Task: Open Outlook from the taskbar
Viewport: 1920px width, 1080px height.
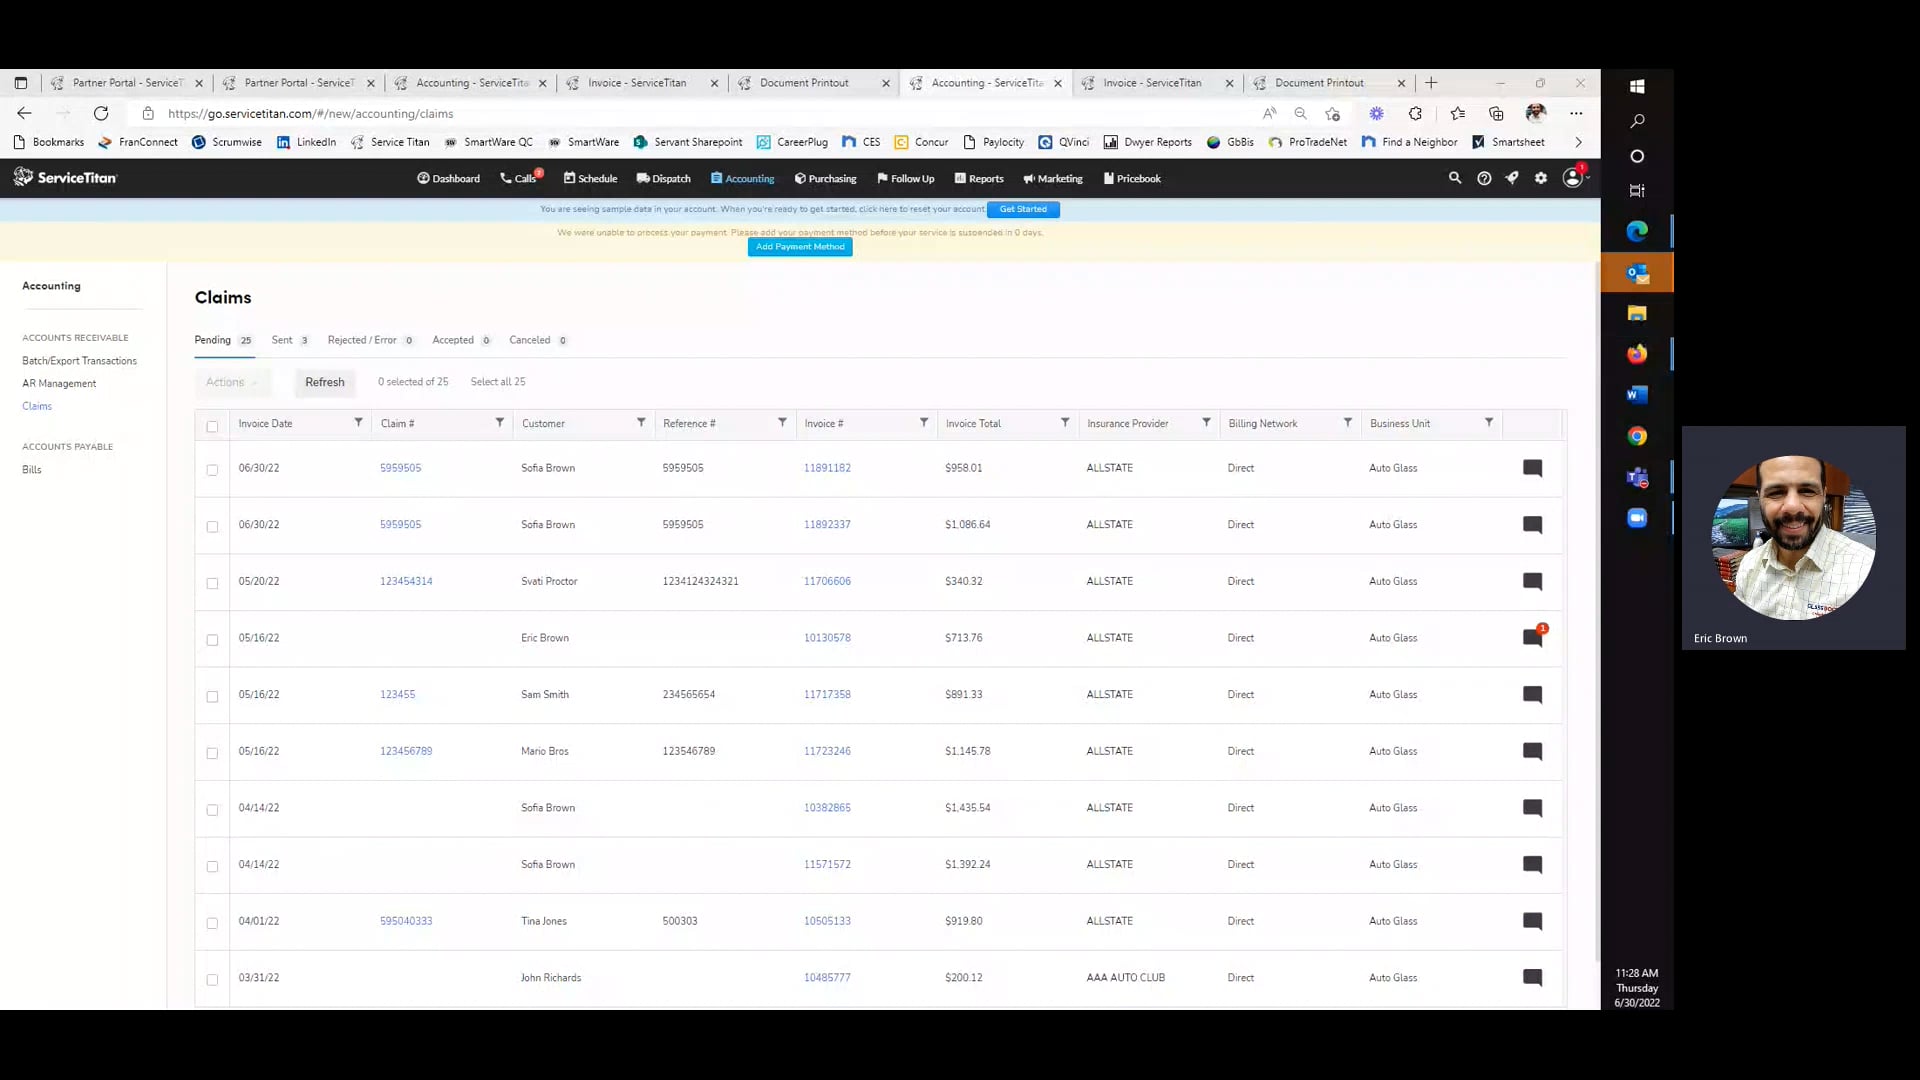Action: (x=1636, y=271)
